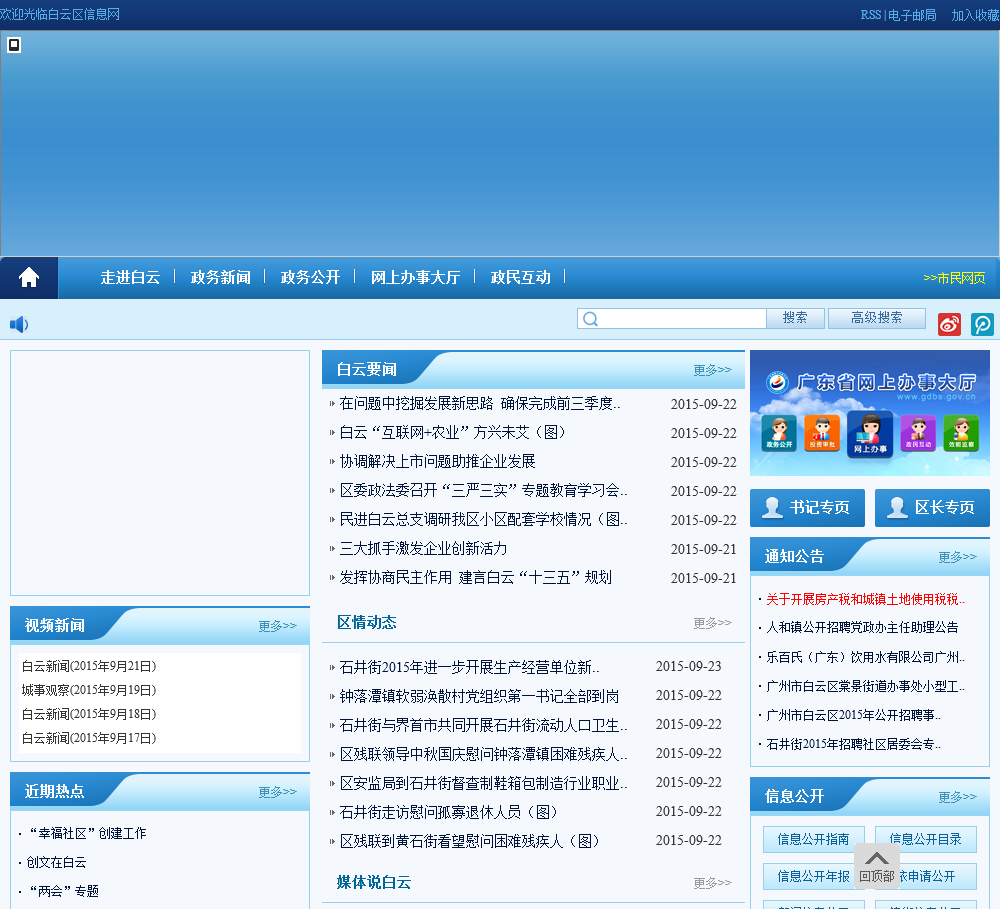Open the 政民互动 menu in the navigation bar
Viewport: 1000px width, 909px height.
click(520, 277)
